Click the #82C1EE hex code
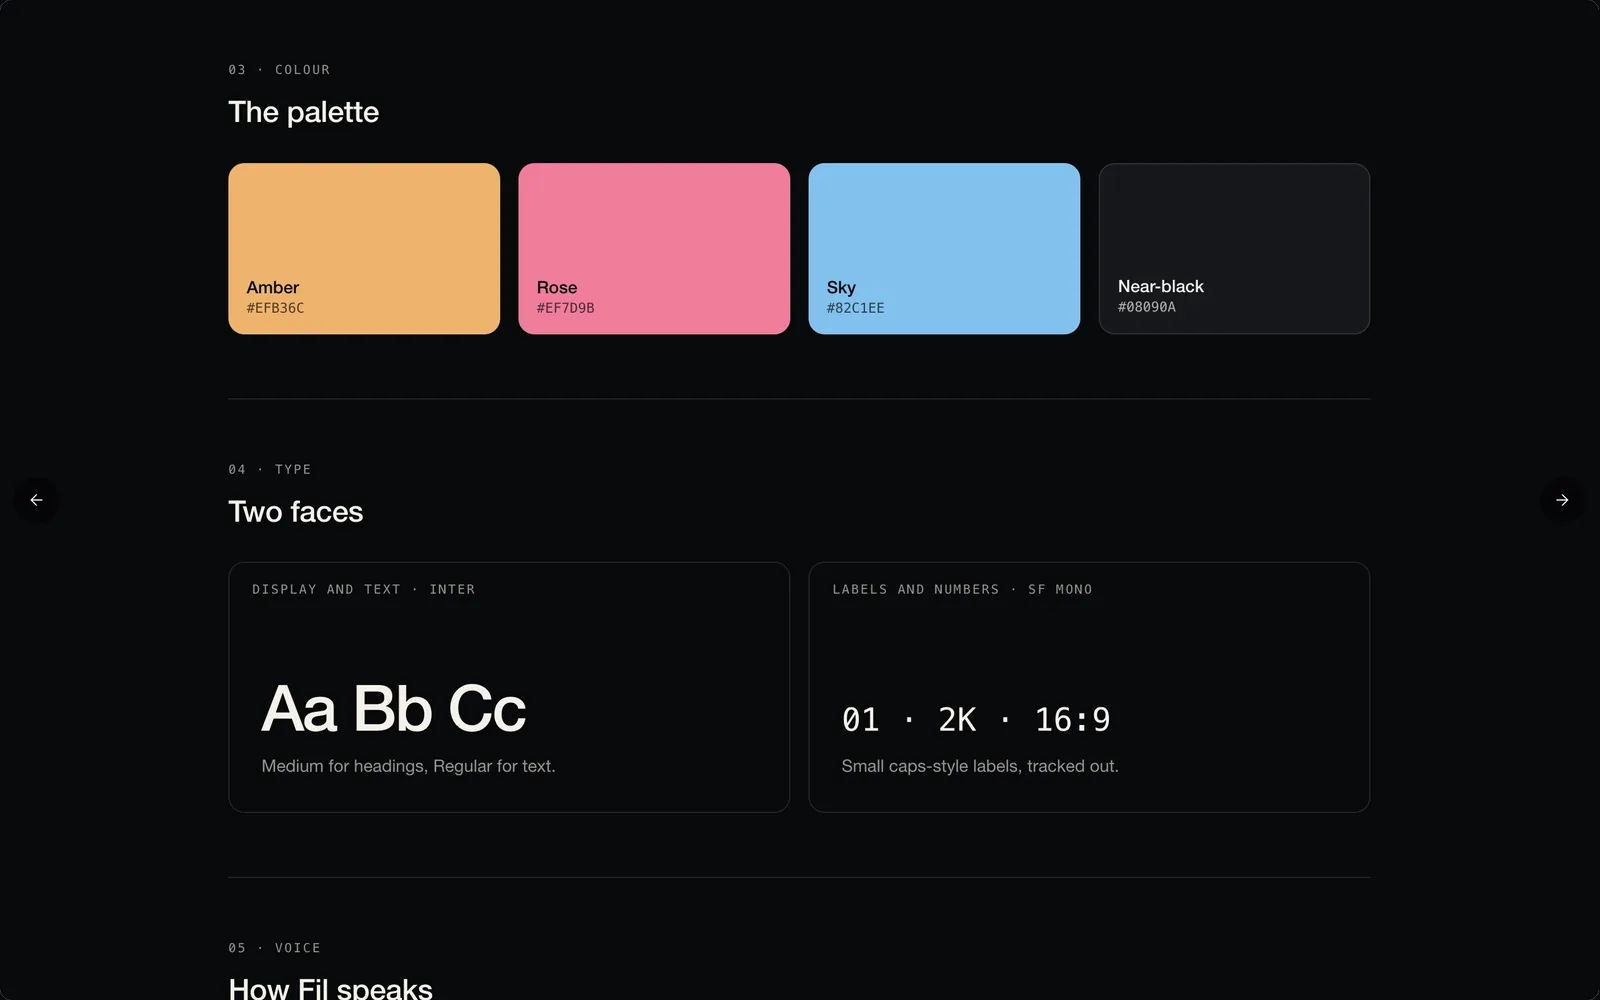The image size is (1600, 1000). tap(855, 308)
